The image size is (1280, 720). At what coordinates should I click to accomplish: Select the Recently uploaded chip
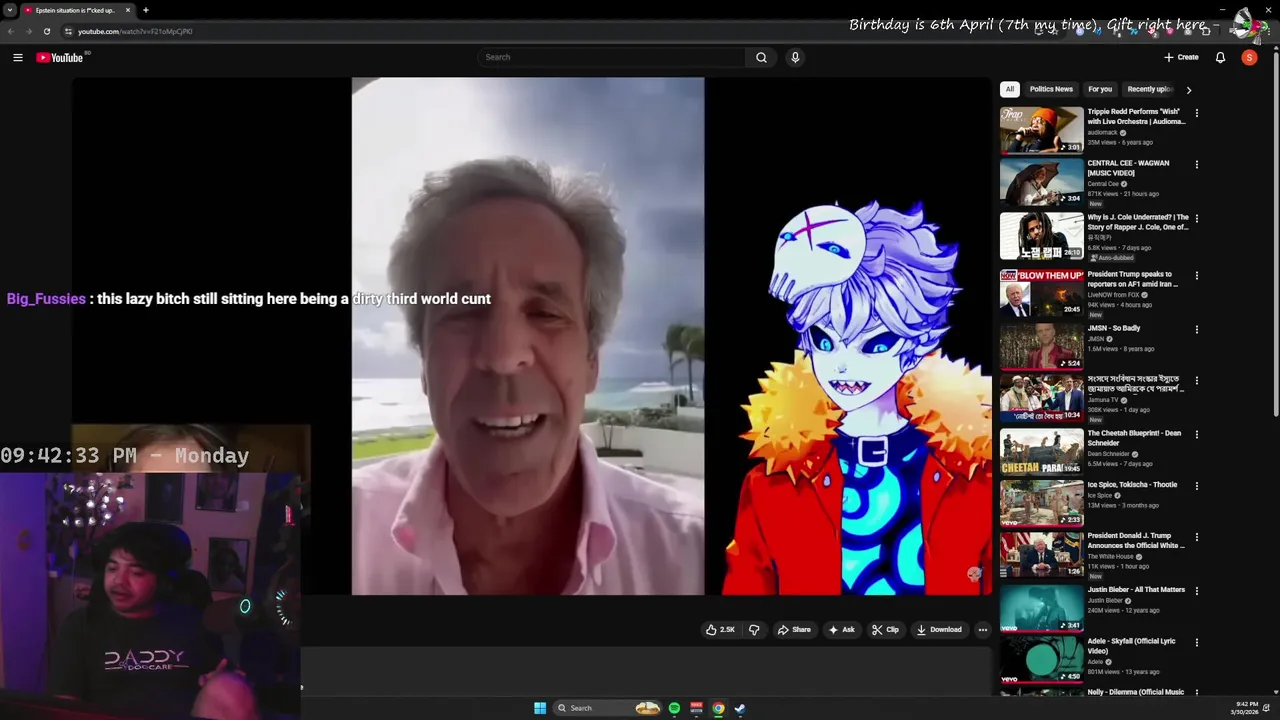point(1150,89)
